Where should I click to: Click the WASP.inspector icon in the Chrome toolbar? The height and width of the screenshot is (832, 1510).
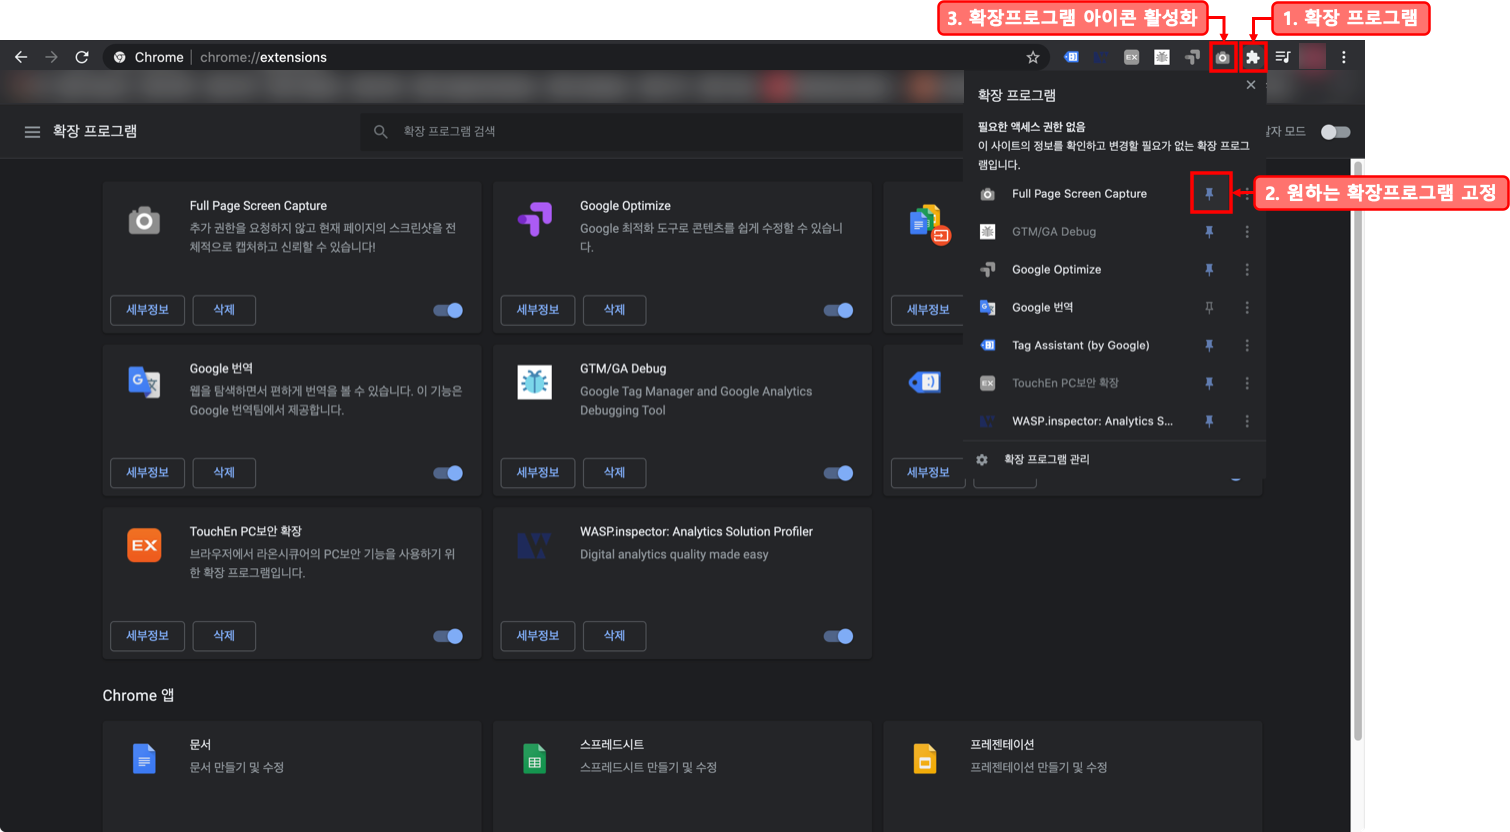click(x=1101, y=57)
